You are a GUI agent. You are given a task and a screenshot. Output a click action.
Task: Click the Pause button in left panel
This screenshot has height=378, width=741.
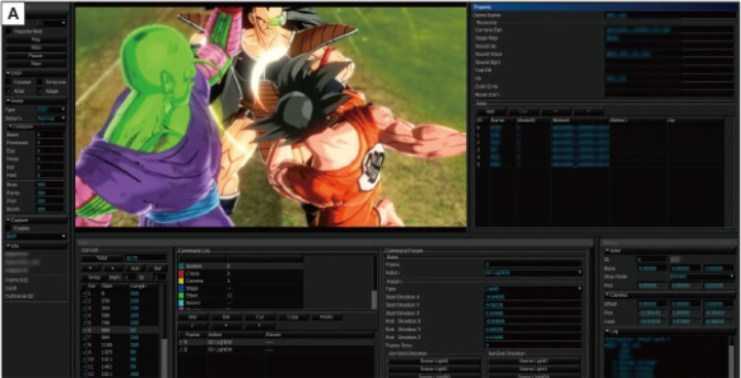36,55
